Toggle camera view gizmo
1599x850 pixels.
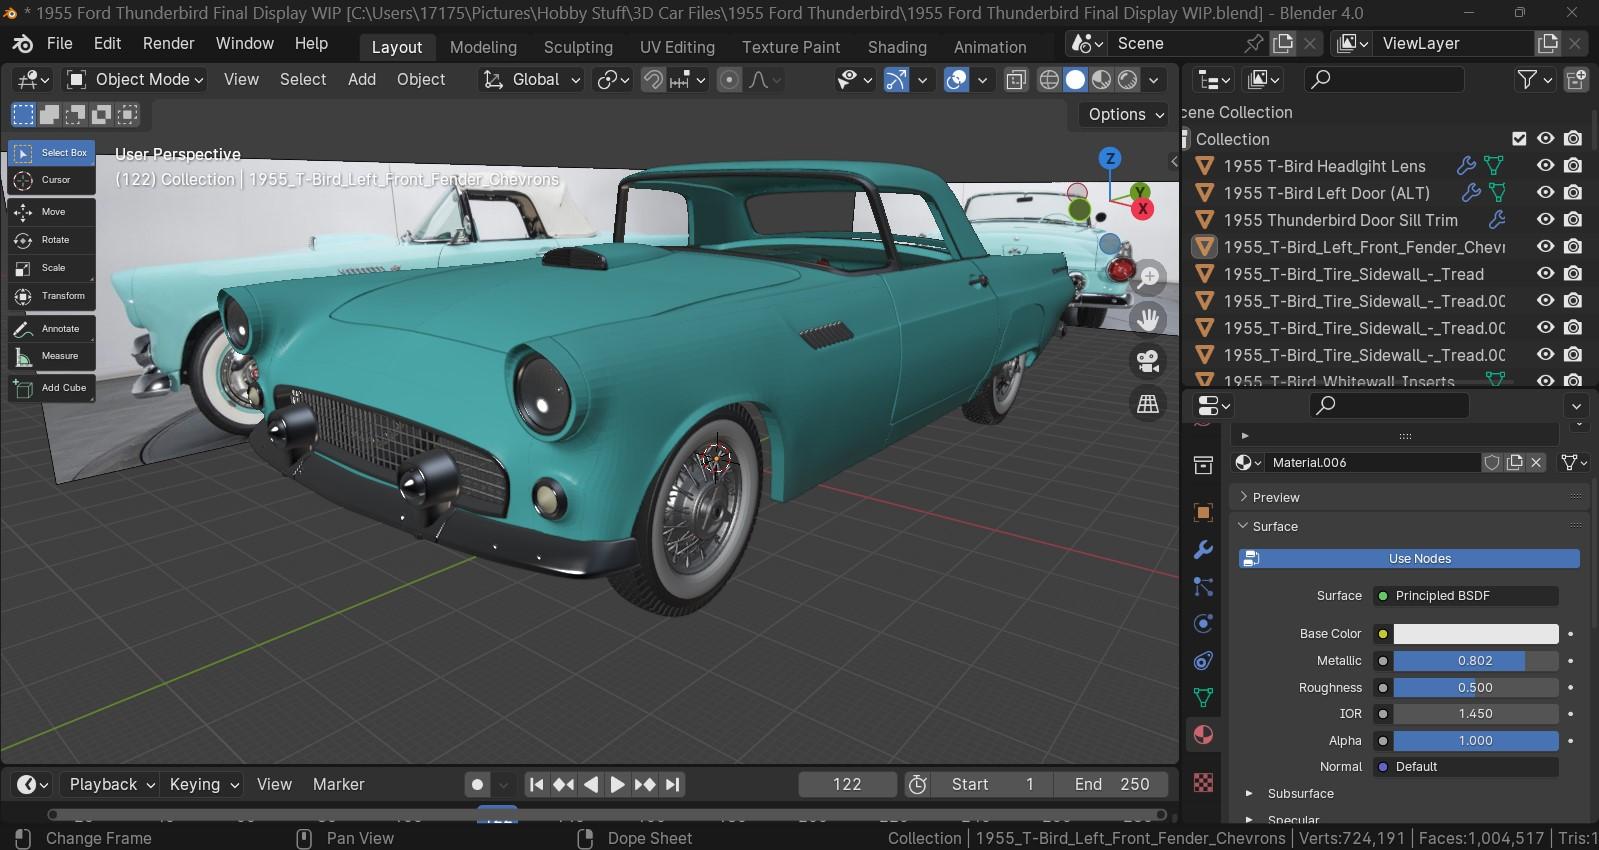(x=1148, y=361)
